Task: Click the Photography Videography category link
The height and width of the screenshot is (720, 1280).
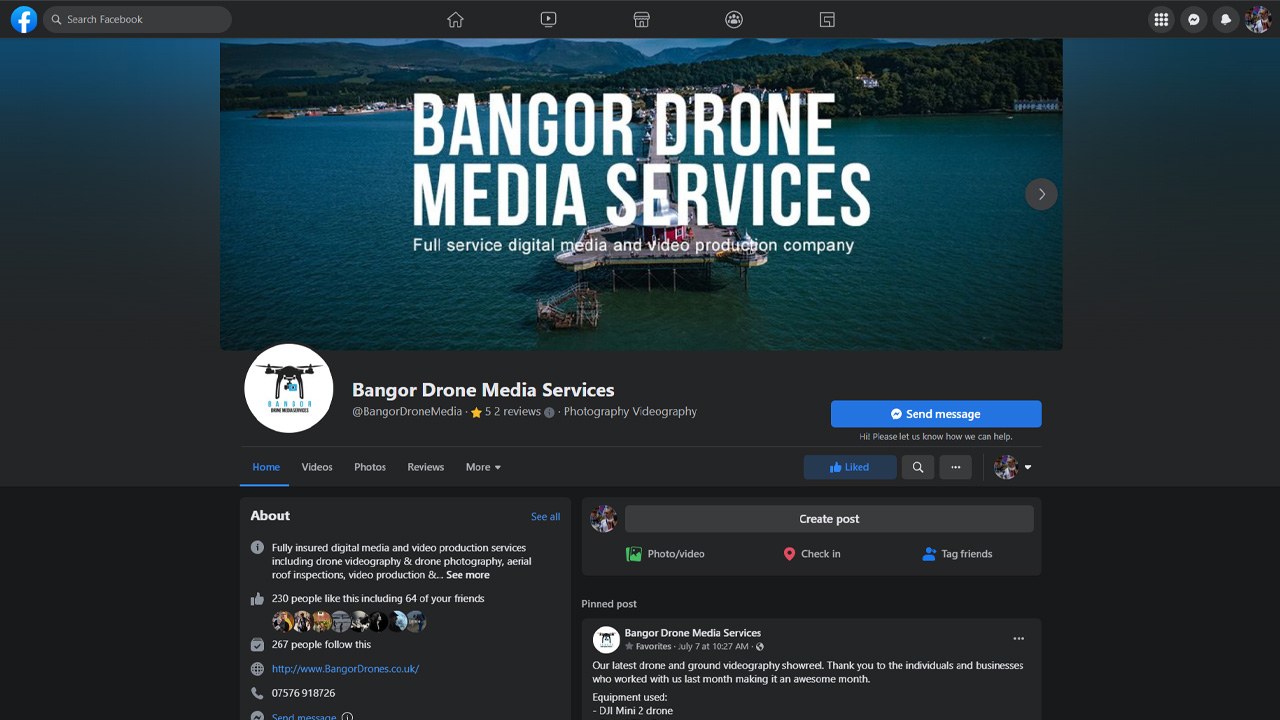Action: pyautogui.click(x=630, y=412)
